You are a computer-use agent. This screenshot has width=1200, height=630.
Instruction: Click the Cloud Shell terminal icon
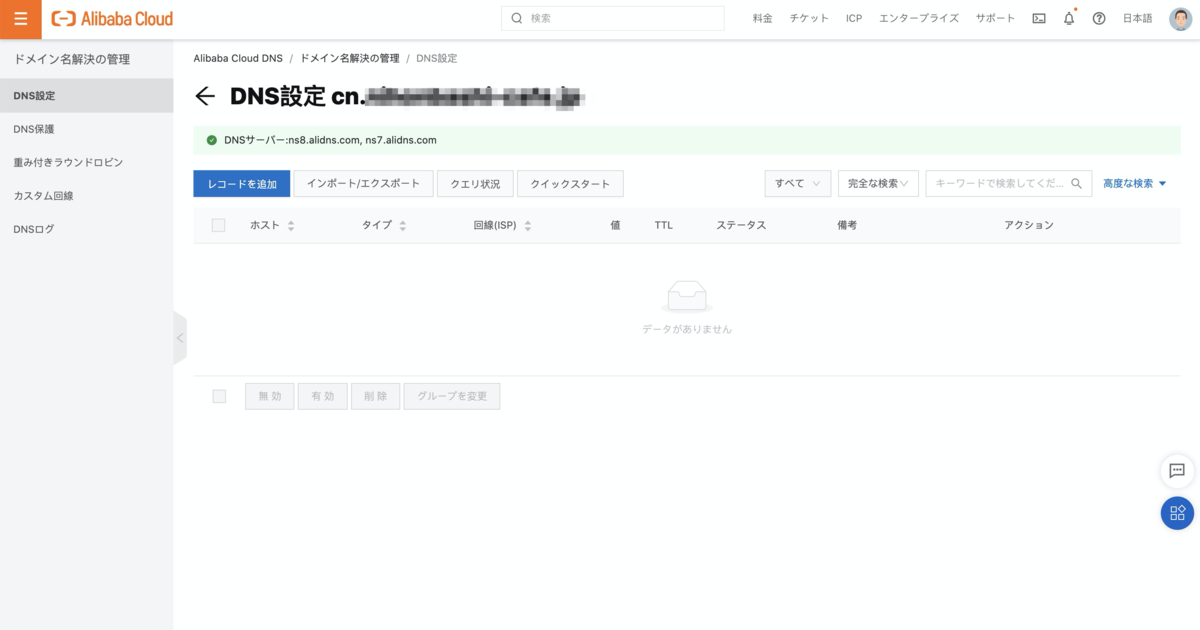pos(1039,19)
